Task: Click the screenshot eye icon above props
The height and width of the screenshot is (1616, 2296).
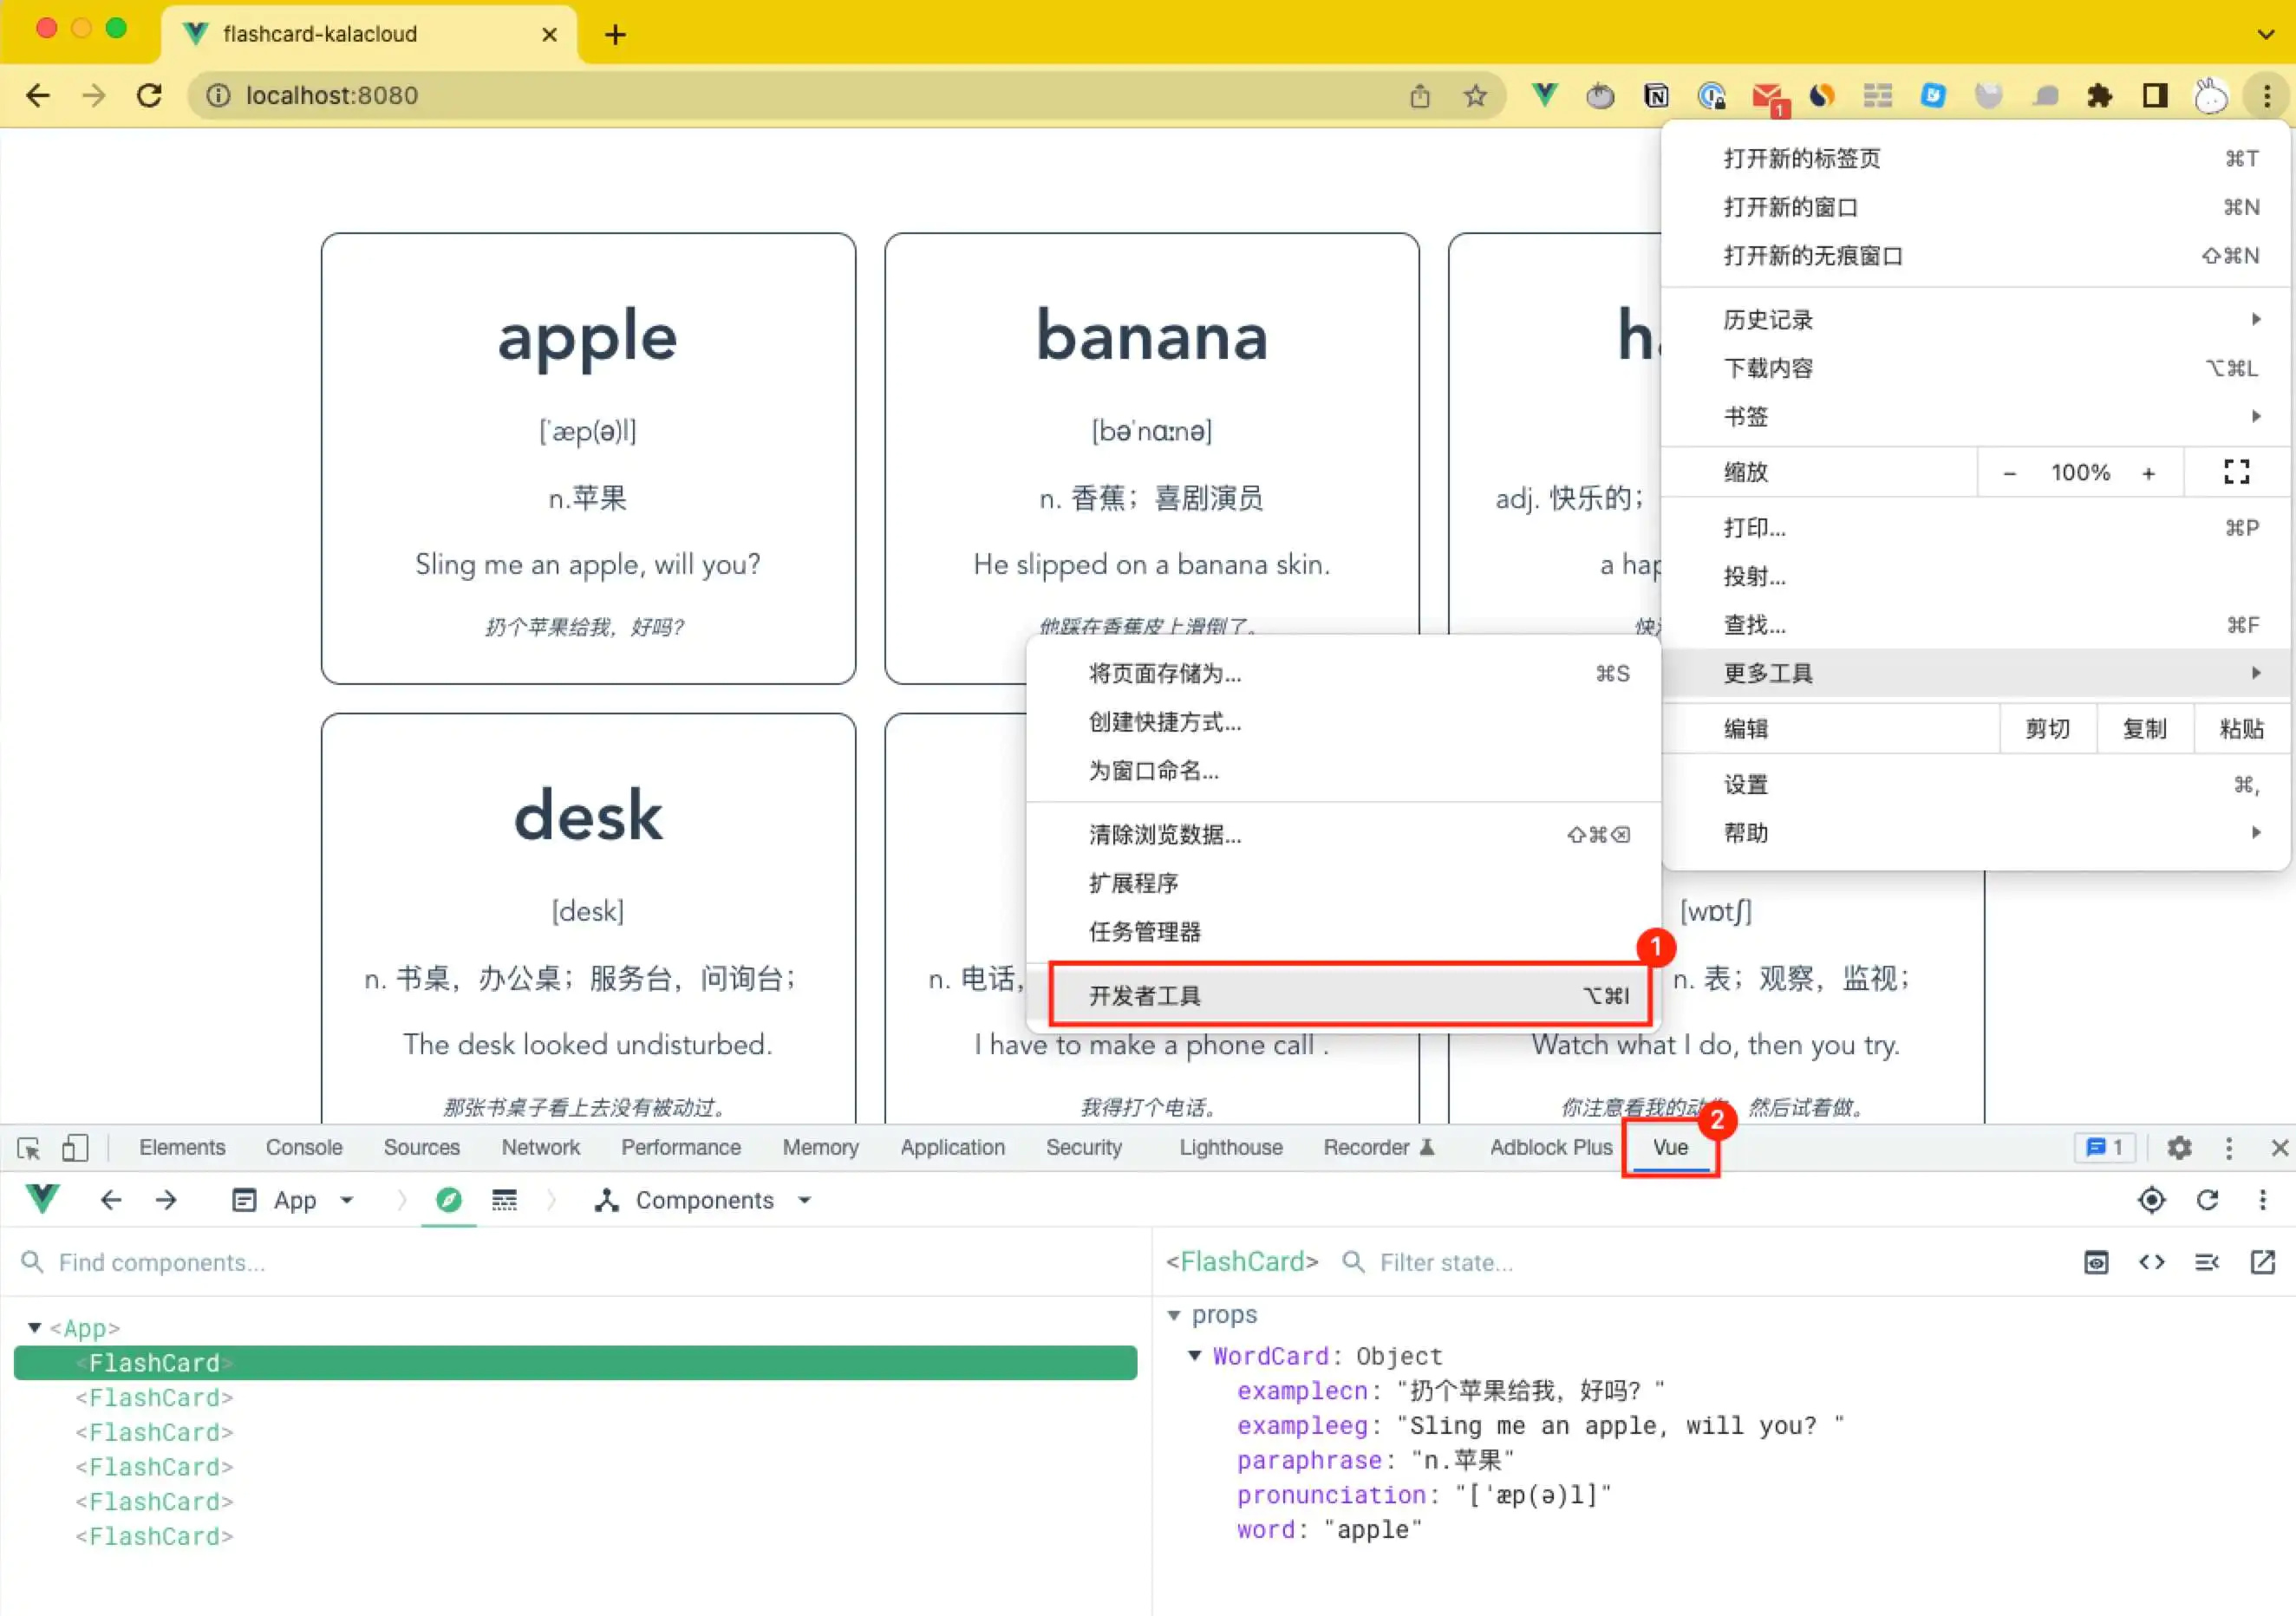Action: tap(2097, 1263)
